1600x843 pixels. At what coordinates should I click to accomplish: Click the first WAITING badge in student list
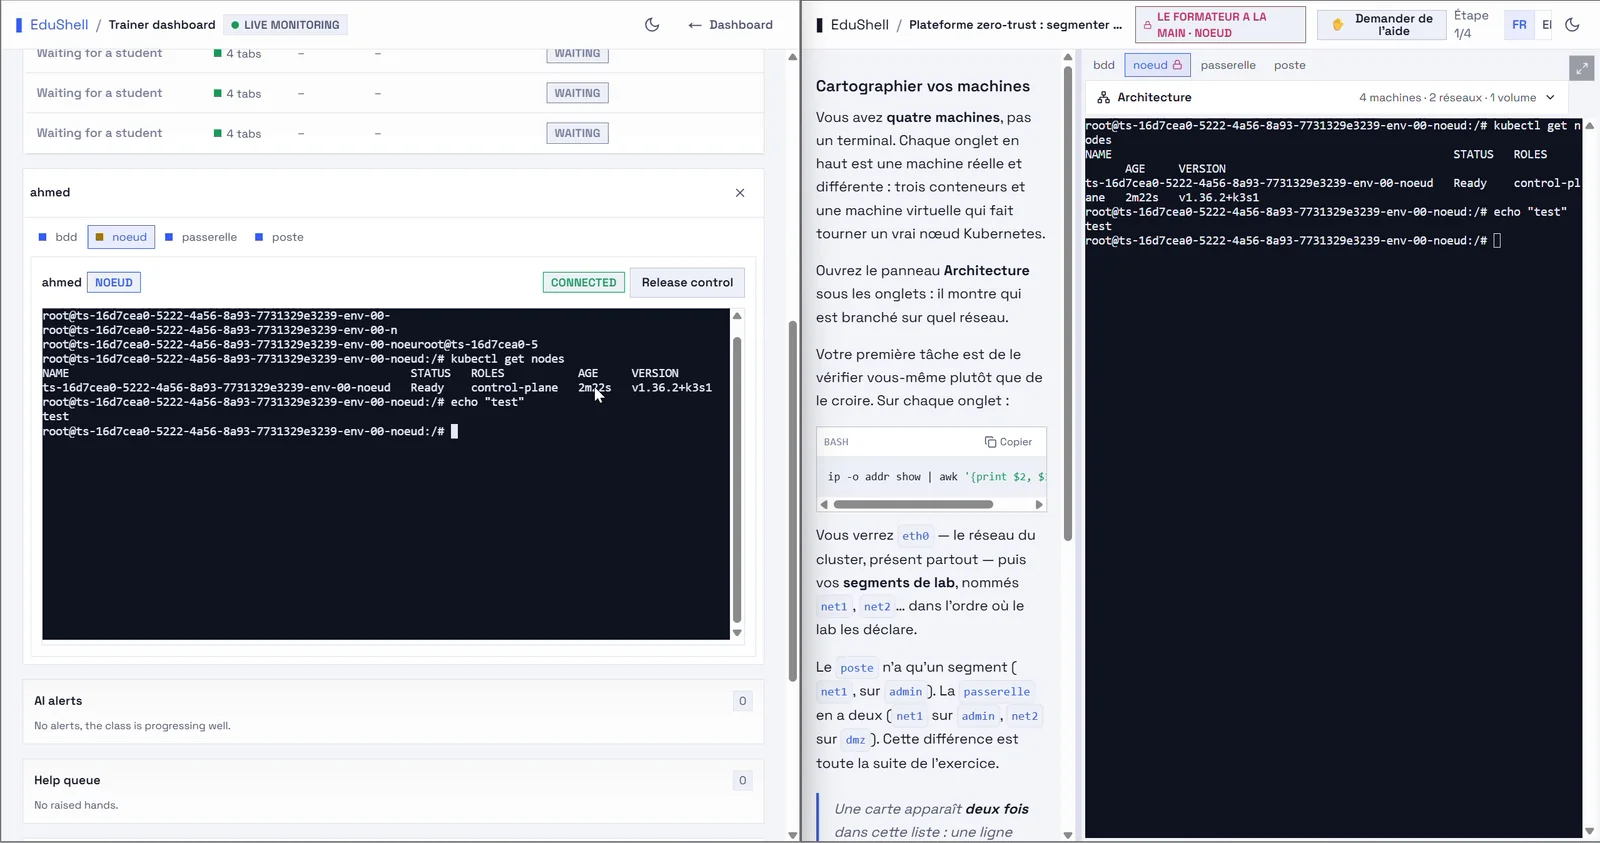tap(577, 54)
